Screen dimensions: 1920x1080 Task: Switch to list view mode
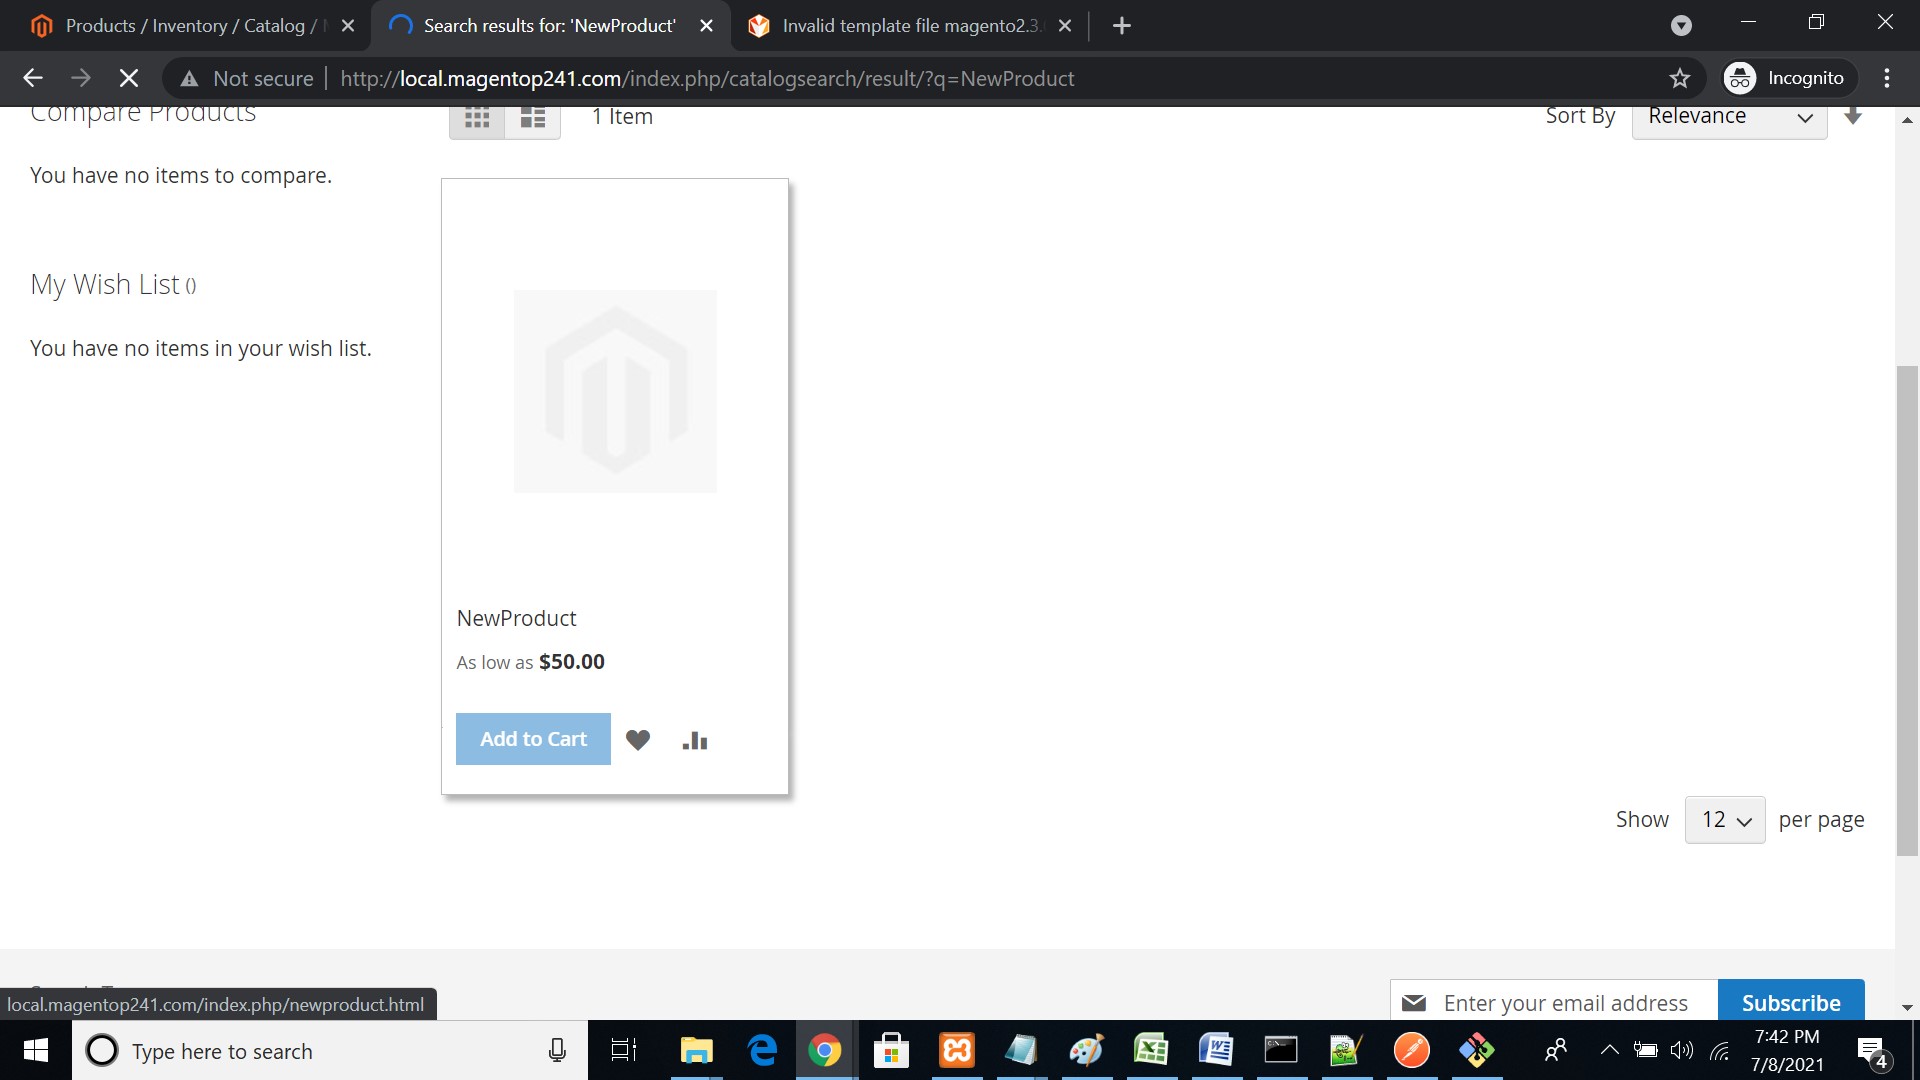coord(531,117)
